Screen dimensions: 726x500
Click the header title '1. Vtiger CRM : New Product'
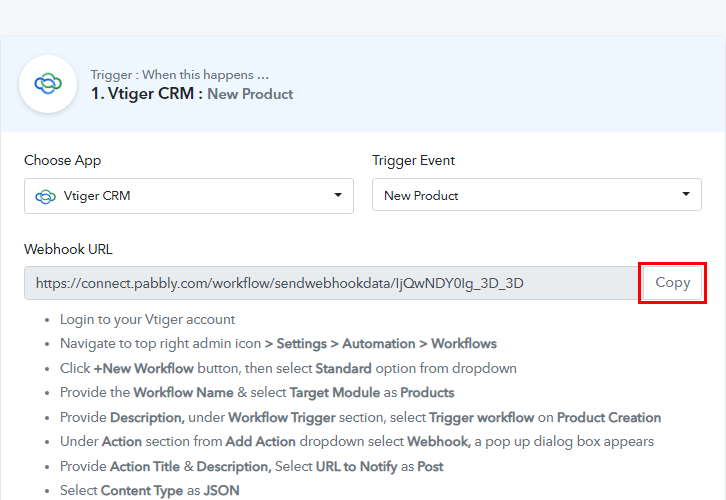pos(192,94)
